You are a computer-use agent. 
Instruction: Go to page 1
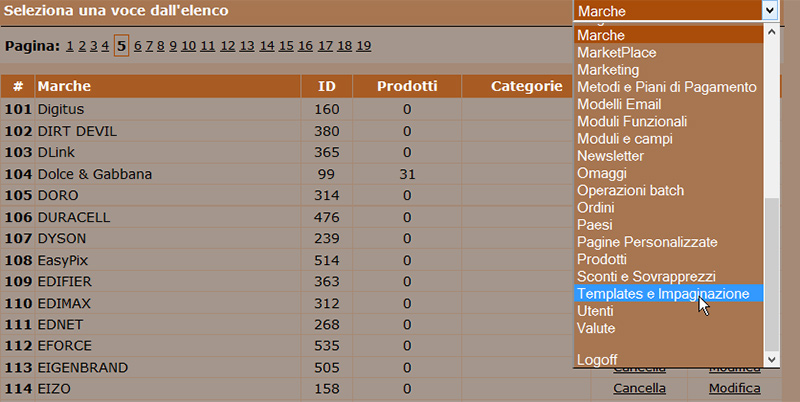69,46
